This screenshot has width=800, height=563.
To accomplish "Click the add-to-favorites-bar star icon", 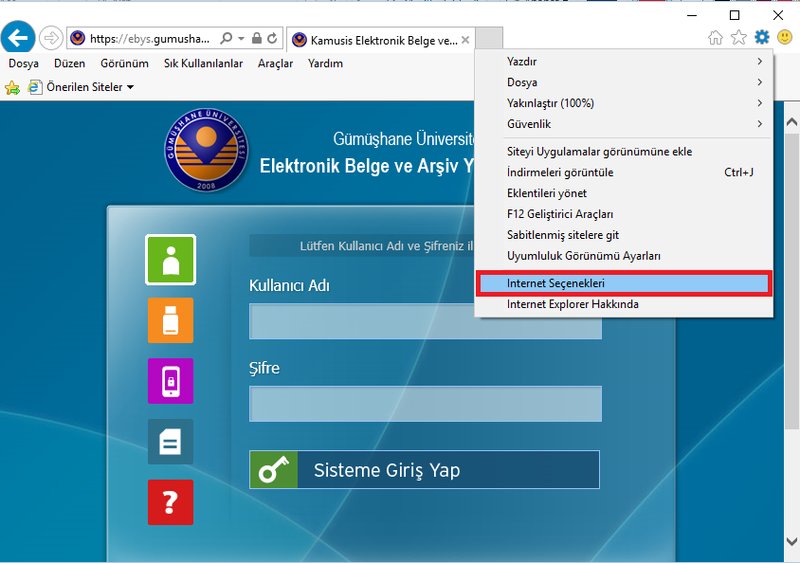I will (12, 88).
